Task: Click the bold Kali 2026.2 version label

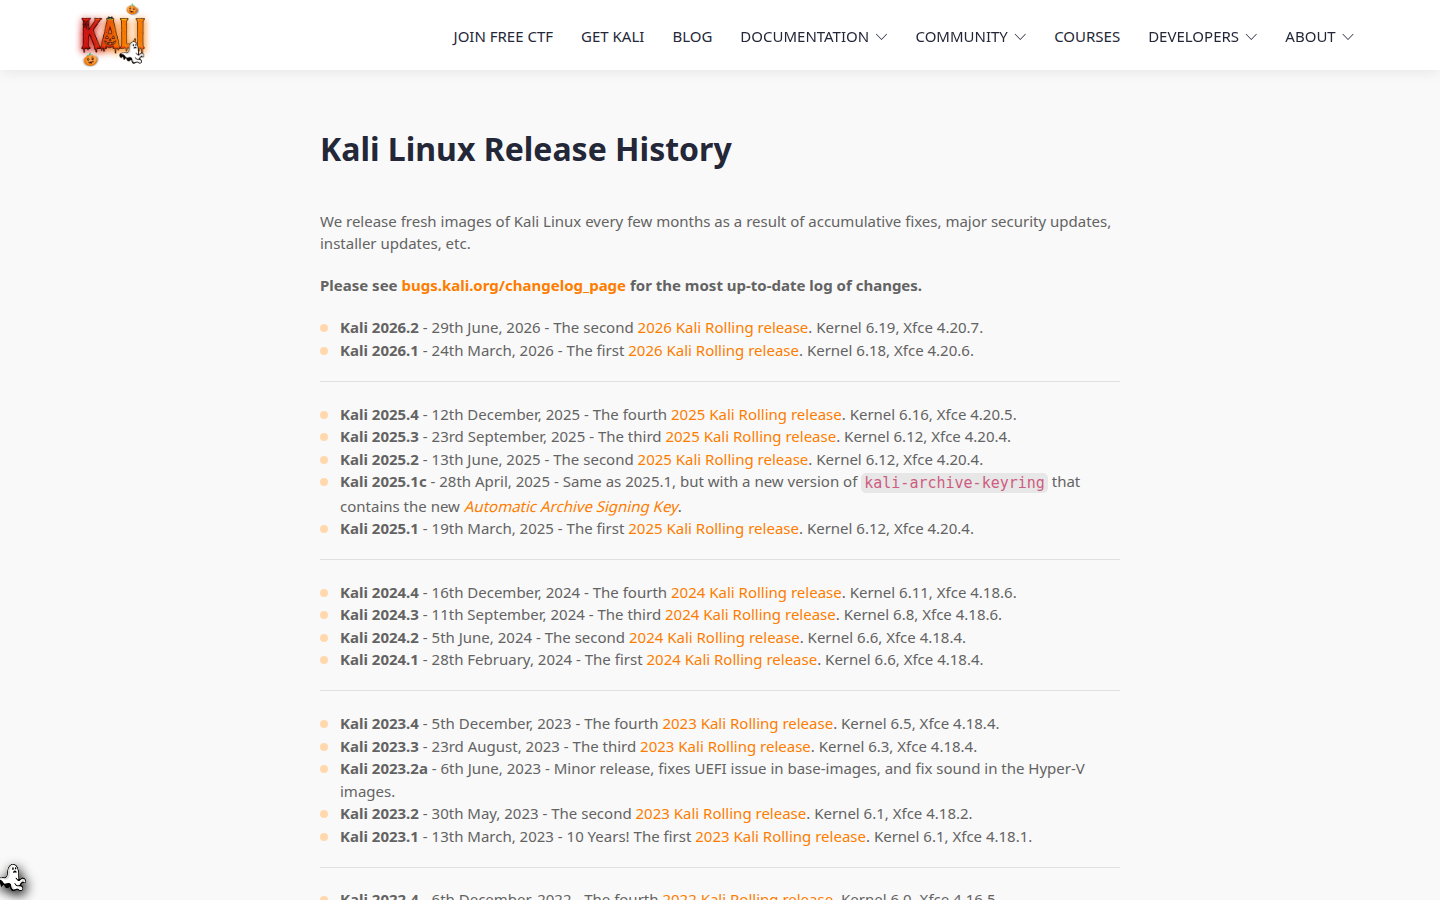Action: (x=379, y=328)
